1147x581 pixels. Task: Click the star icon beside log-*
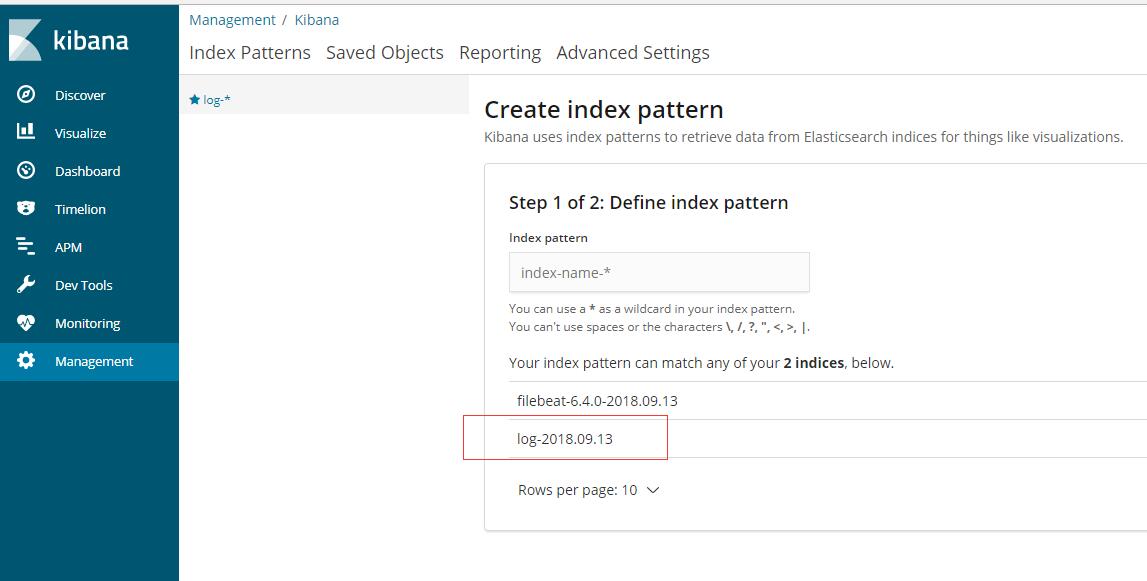tap(195, 100)
